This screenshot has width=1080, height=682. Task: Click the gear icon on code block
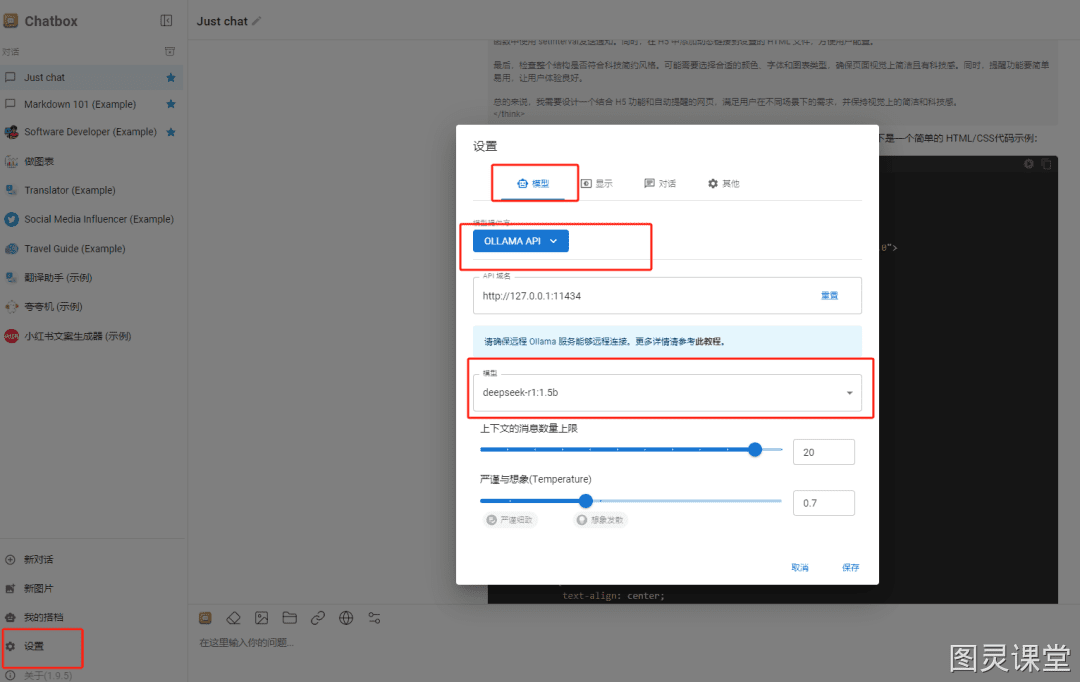1028,164
